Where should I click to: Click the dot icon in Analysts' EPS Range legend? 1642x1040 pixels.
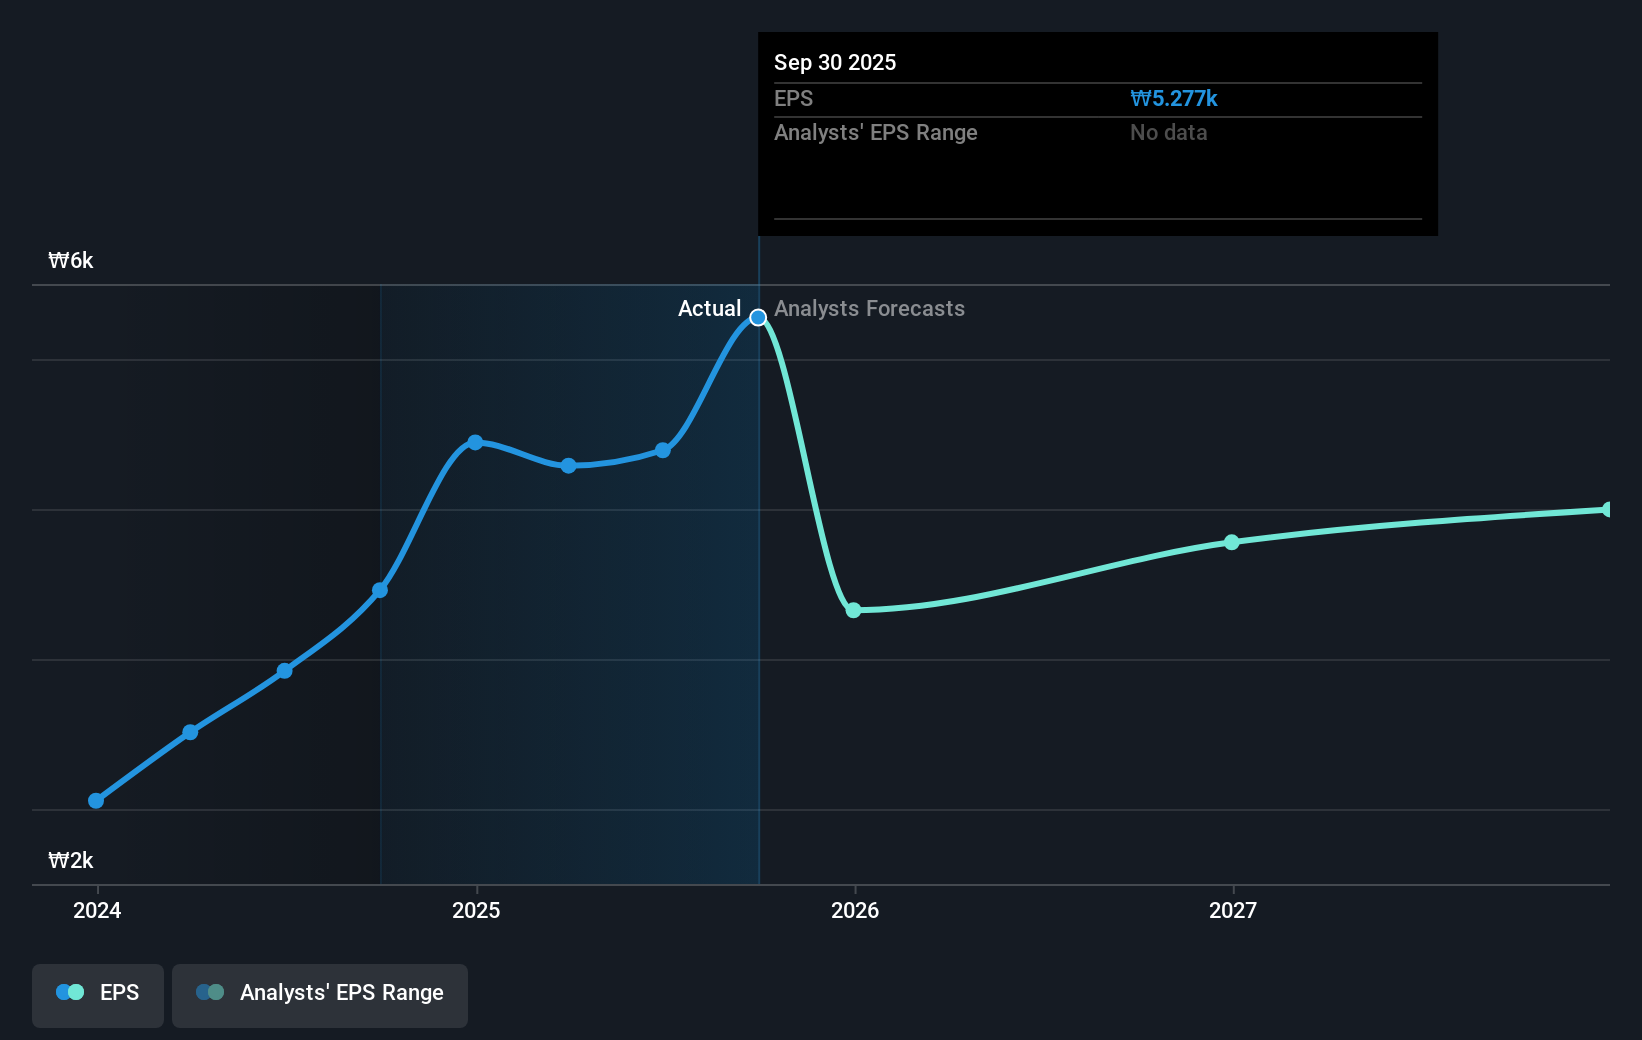(x=210, y=992)
